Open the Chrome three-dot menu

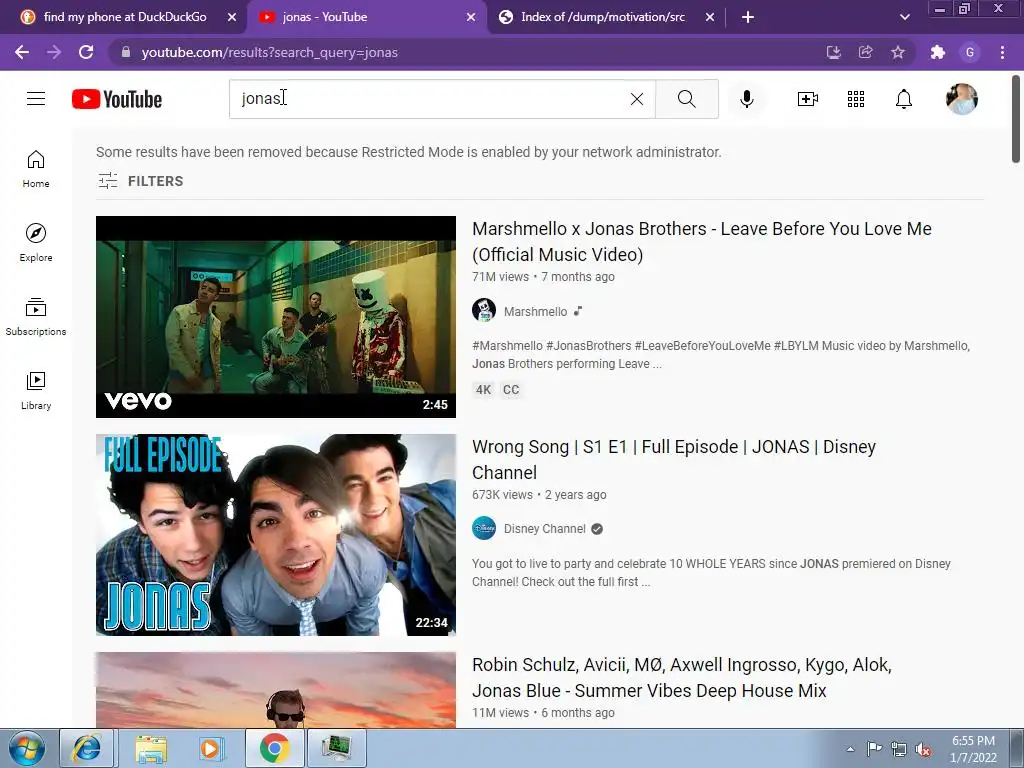click(x=1002, y=52)
